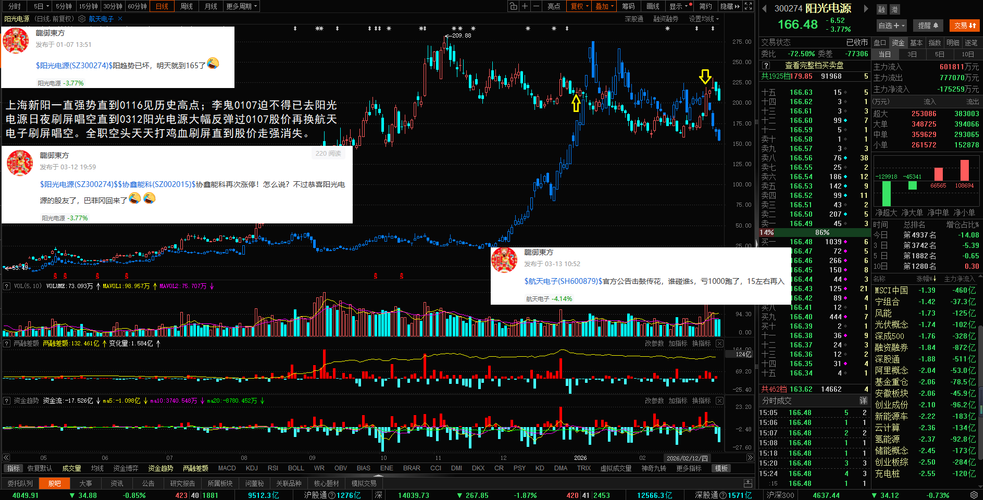Click the panel pop-out icon at bottom right of tabs

[x=747, y=484]
